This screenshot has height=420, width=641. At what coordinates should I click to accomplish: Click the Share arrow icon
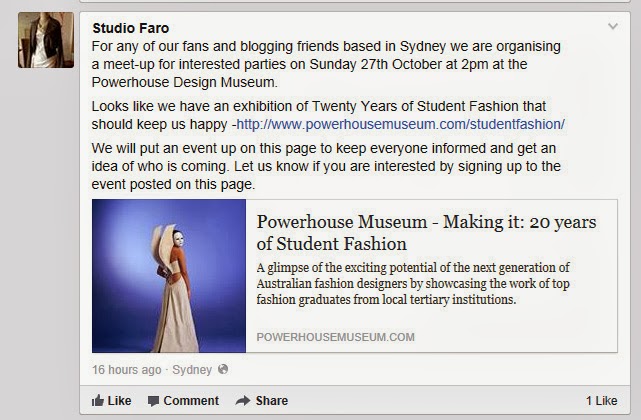(242, 401)
